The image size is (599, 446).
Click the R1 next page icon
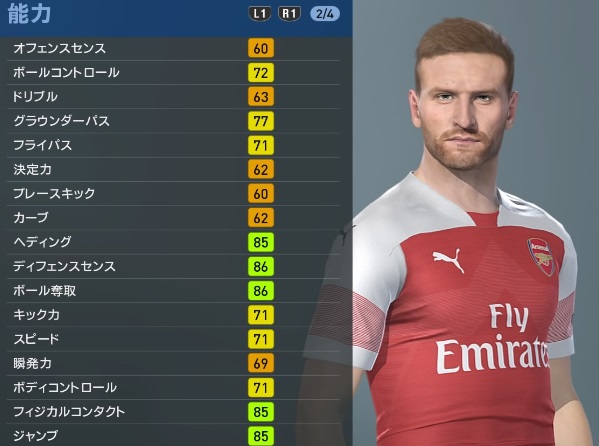(x=289, y=14)
